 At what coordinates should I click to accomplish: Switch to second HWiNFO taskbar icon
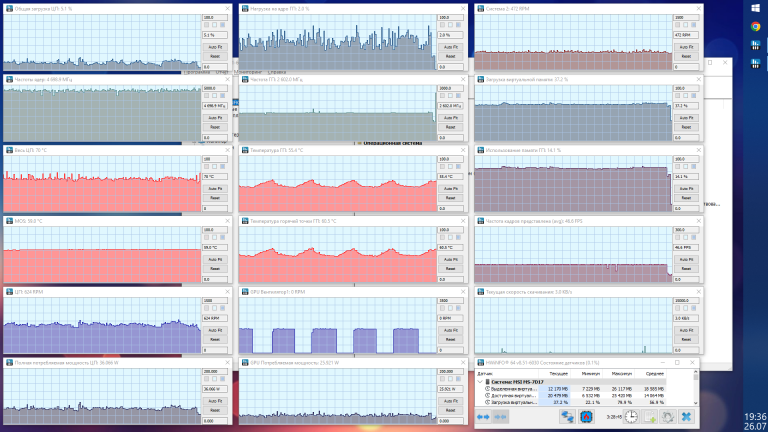point(755,64)
